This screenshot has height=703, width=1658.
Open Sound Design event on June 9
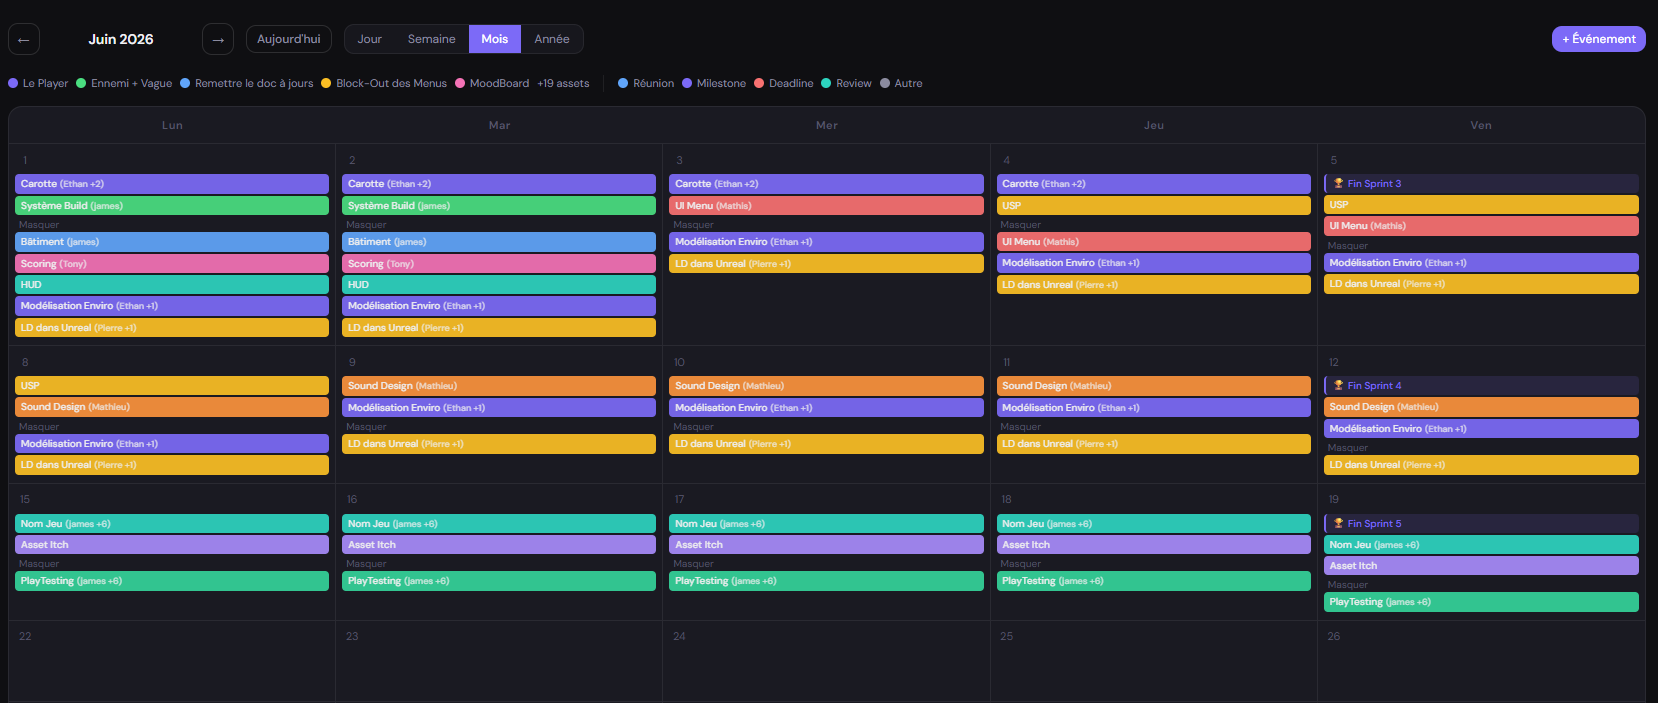[x=499, y=385]
